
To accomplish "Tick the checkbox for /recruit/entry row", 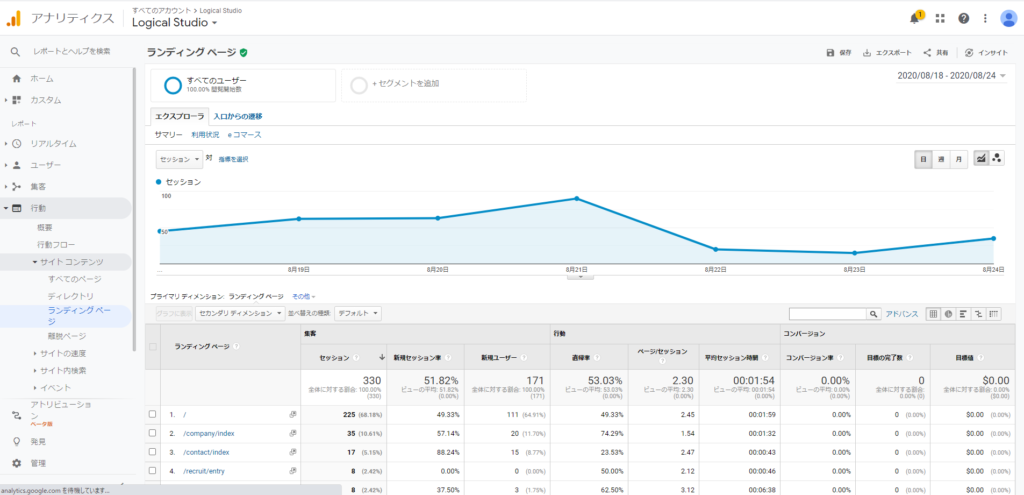I will pyautogui.click(x=152, y=471).
